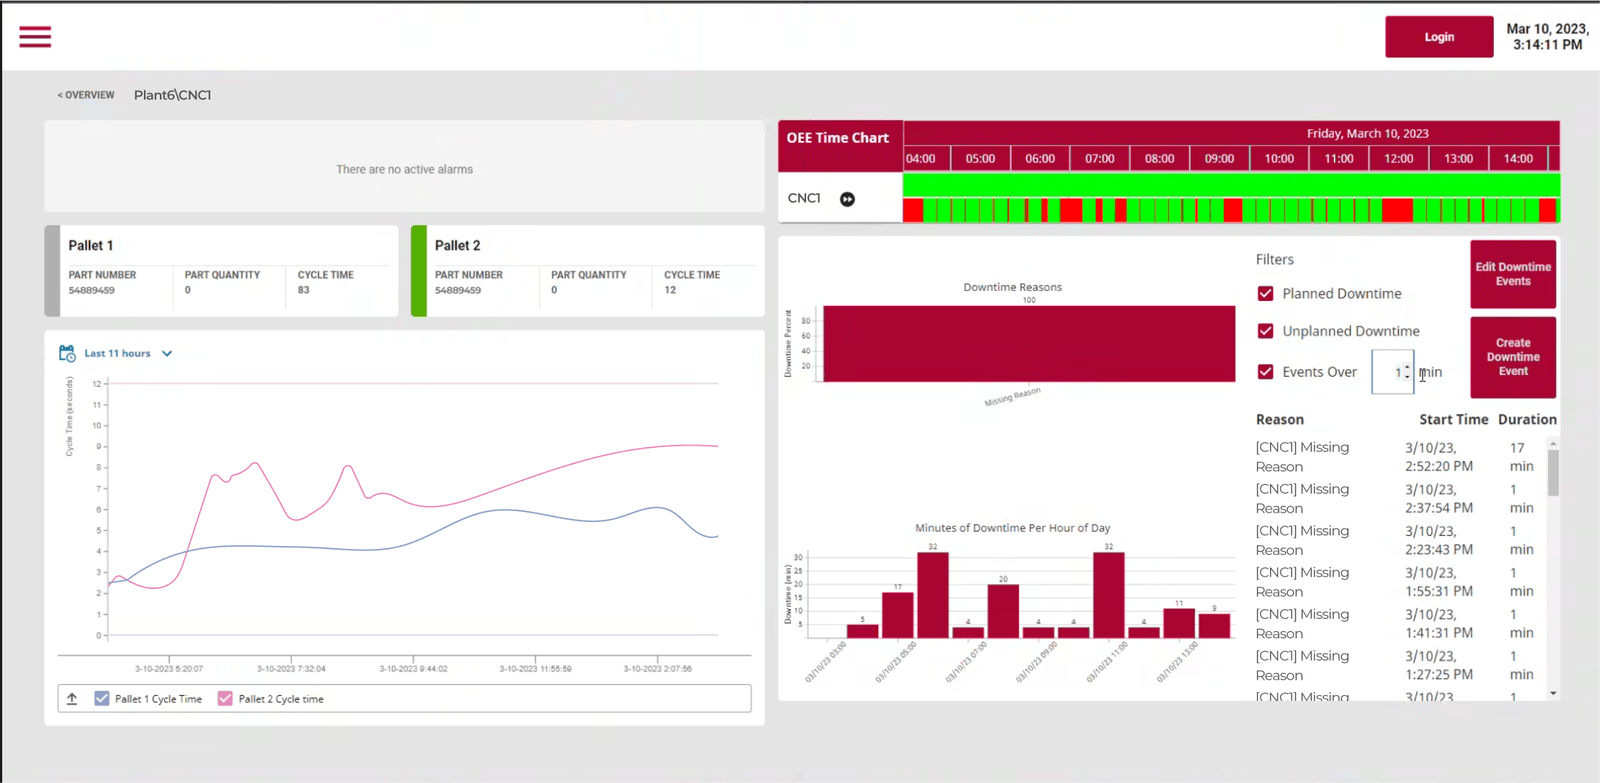This screenshot has width=1600, height=783.
Task: Click the downtime list scrollbar thumb
Action: (x=1553, y=472)
